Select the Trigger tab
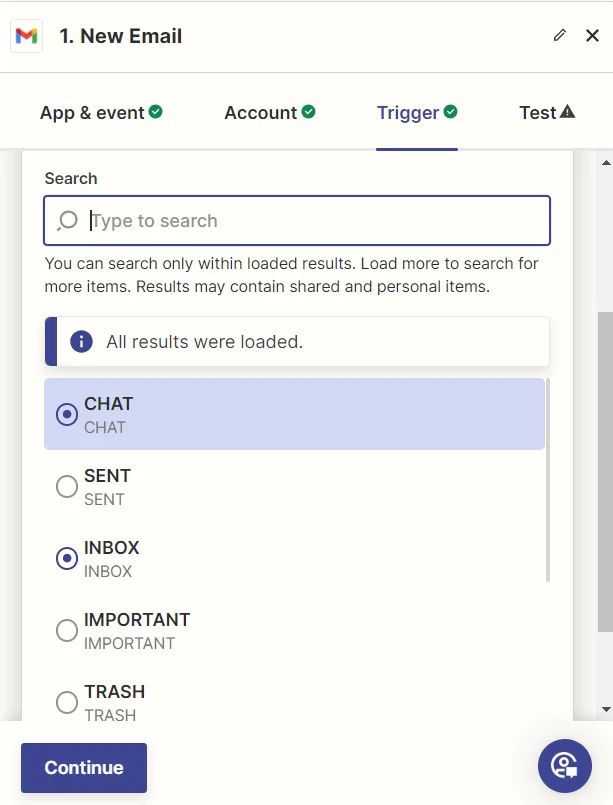The height and width of the screenshot is (805, 613). [417, 112]
